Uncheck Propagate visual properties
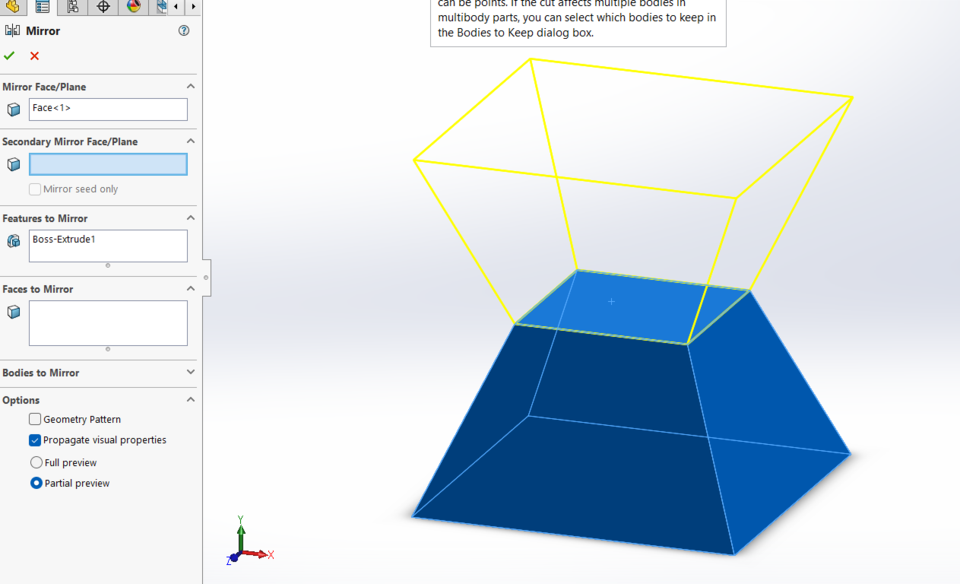 click(34, 440)
